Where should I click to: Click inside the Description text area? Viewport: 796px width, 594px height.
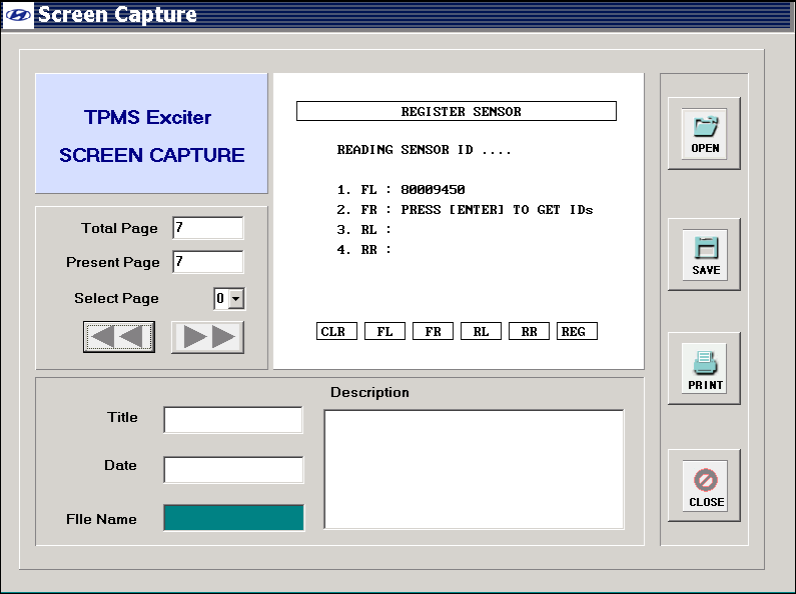(x=474, y=470)
